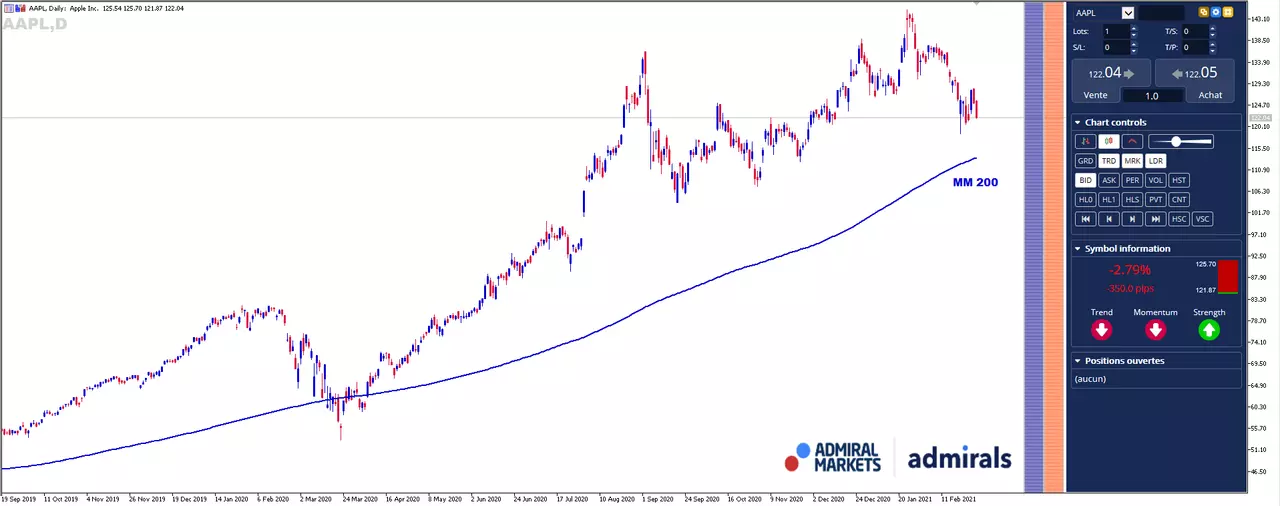
Task: Toggle the CNT button
Action: tap(1179, 199)
